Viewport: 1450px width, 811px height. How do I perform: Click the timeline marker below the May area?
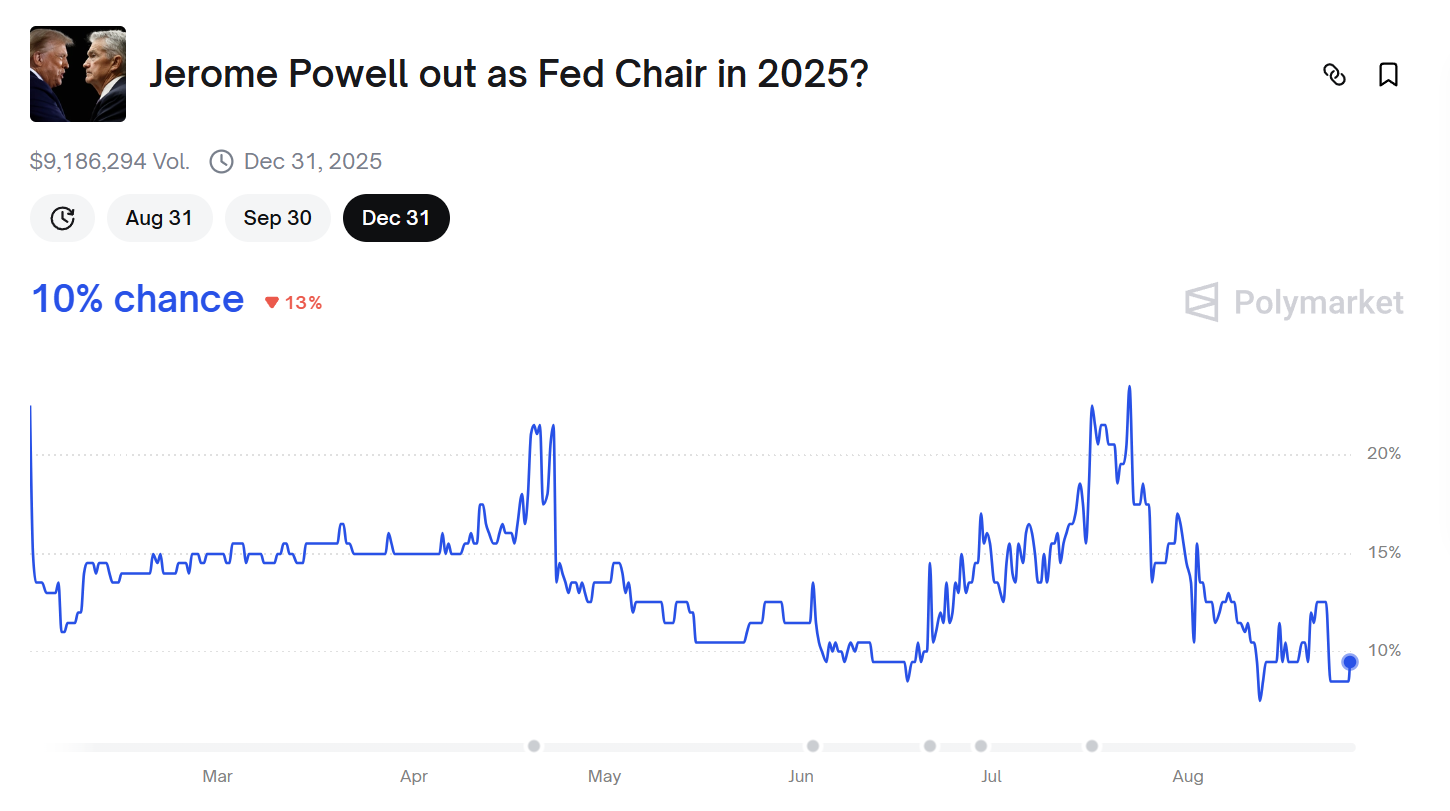pyautogui.click(x=534, y=745)
